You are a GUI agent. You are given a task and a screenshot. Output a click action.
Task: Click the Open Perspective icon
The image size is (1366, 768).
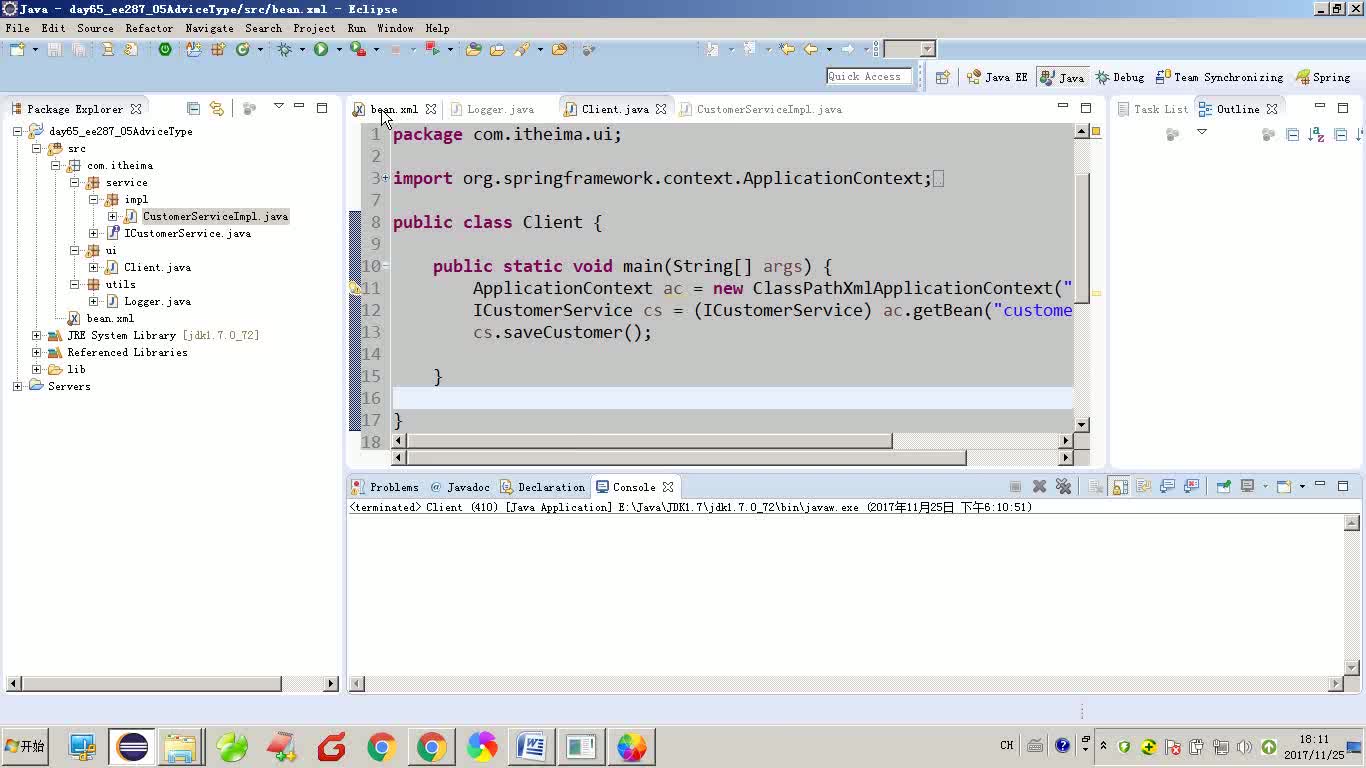942,77
